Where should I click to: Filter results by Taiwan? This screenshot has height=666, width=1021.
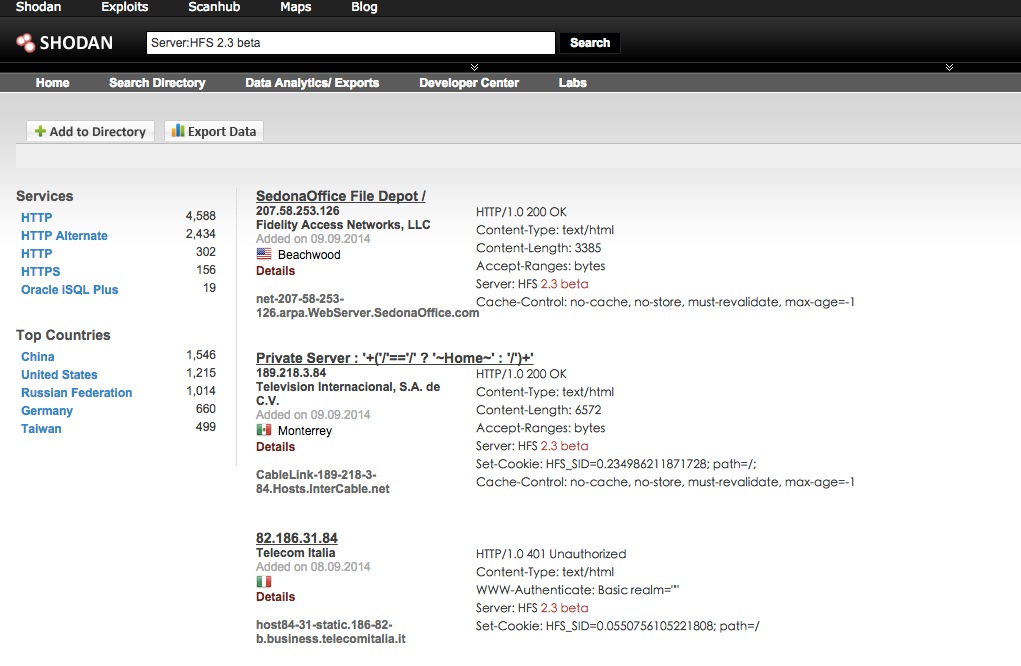point(41,428)
